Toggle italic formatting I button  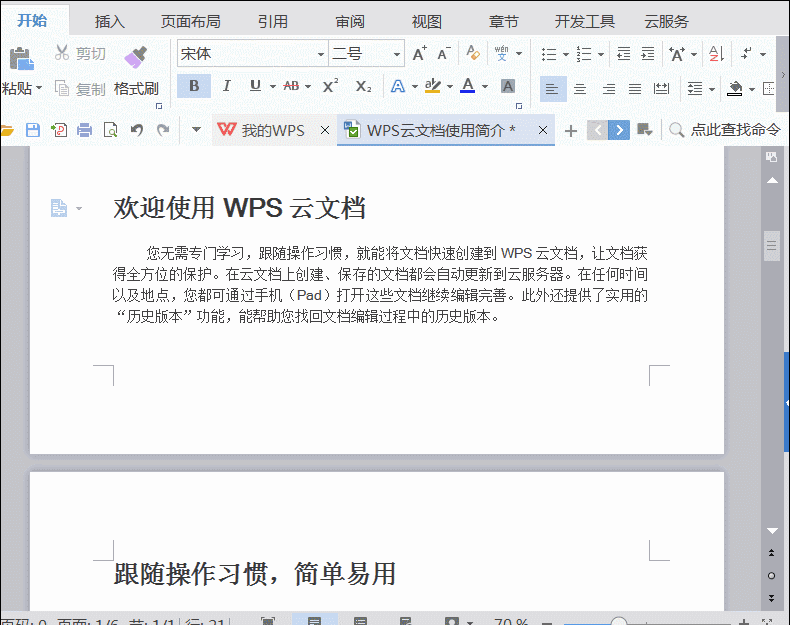click(227, 86)
